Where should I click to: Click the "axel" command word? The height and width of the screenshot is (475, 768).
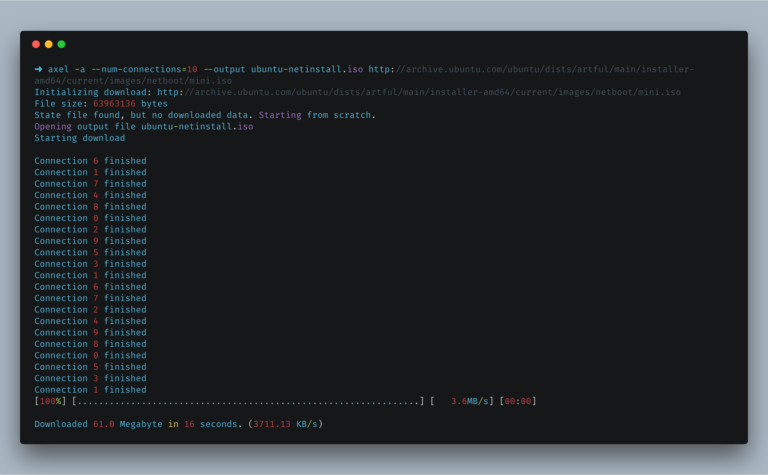coord(58,69)
